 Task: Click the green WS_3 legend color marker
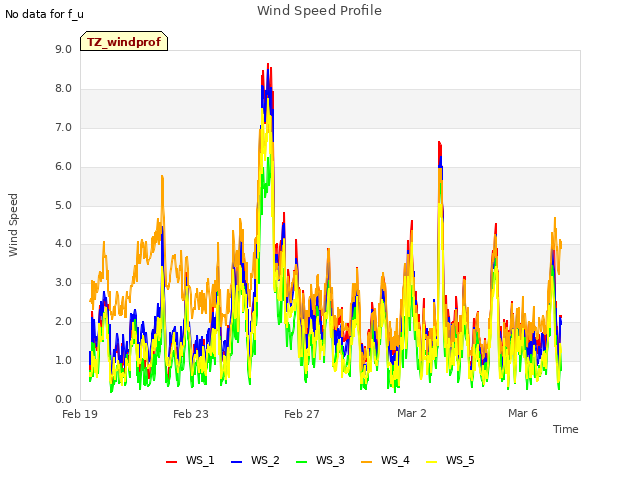pos(302,462)
